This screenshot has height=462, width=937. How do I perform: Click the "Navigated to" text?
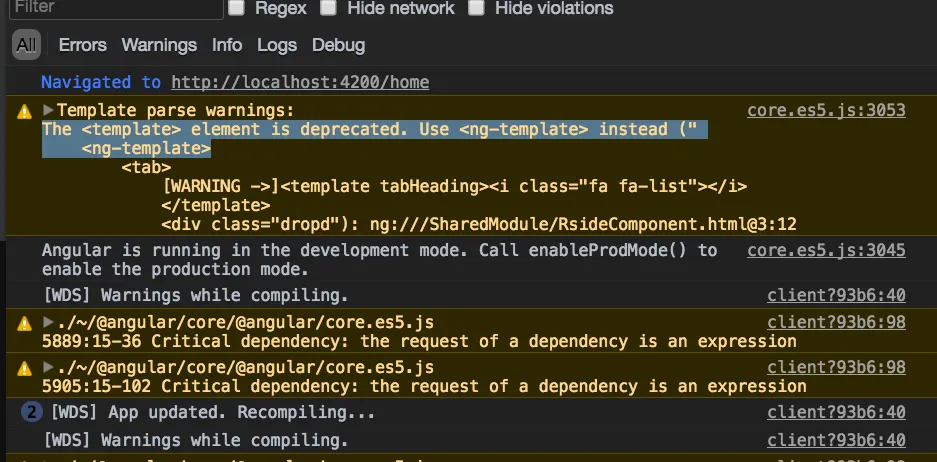point(101,82)
